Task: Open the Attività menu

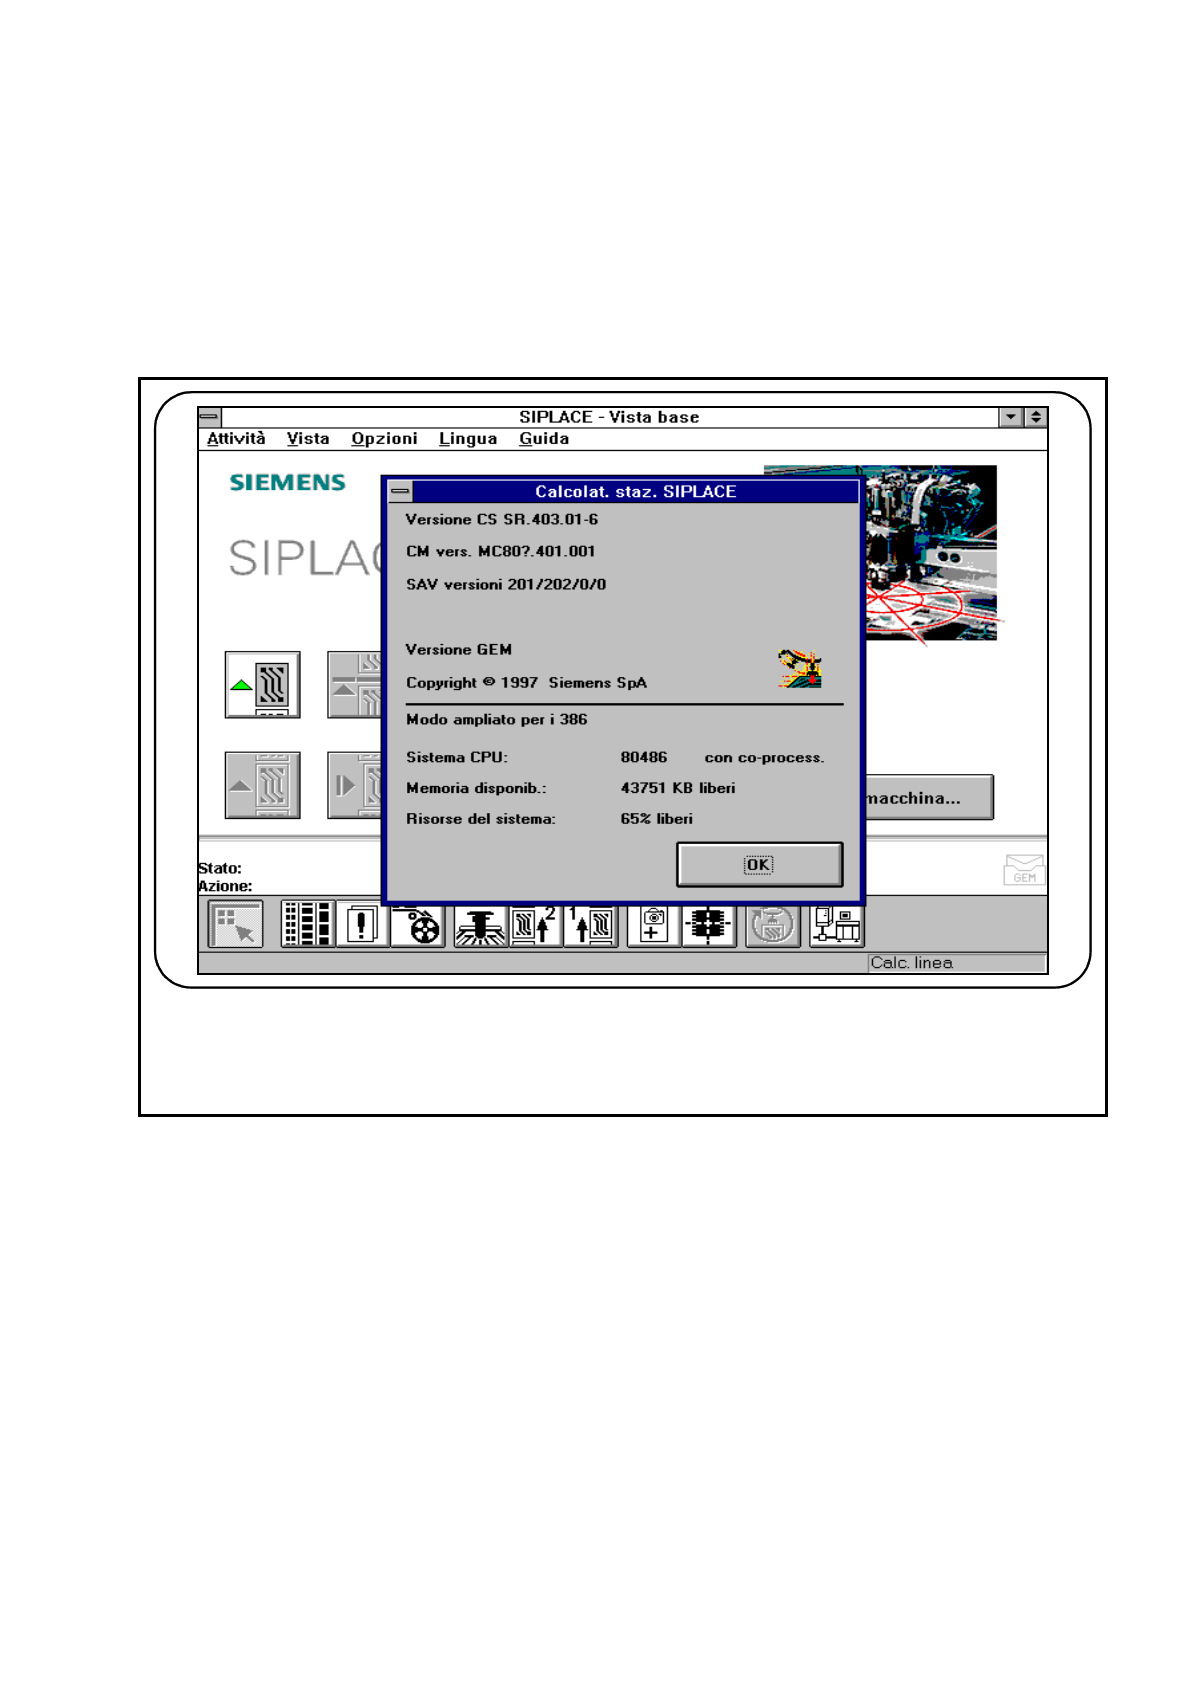Action: (236, 439)
